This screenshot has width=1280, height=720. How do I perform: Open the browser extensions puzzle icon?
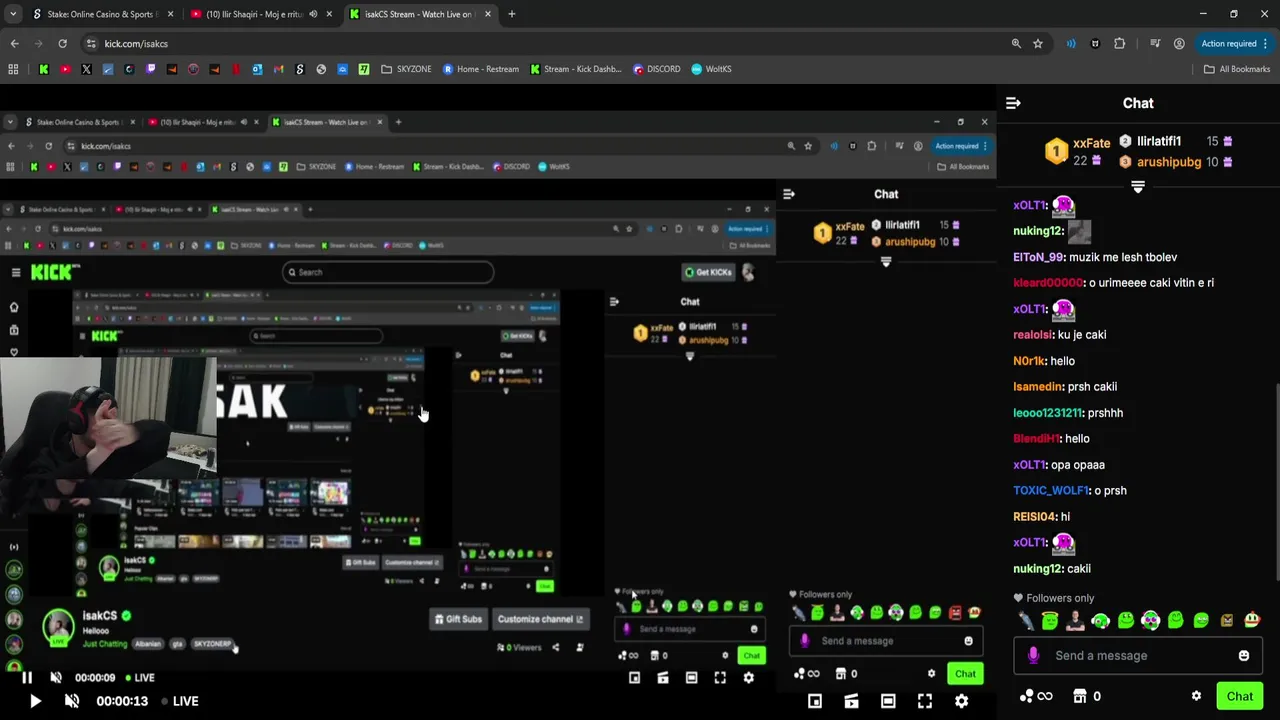tap(1119, 44)
